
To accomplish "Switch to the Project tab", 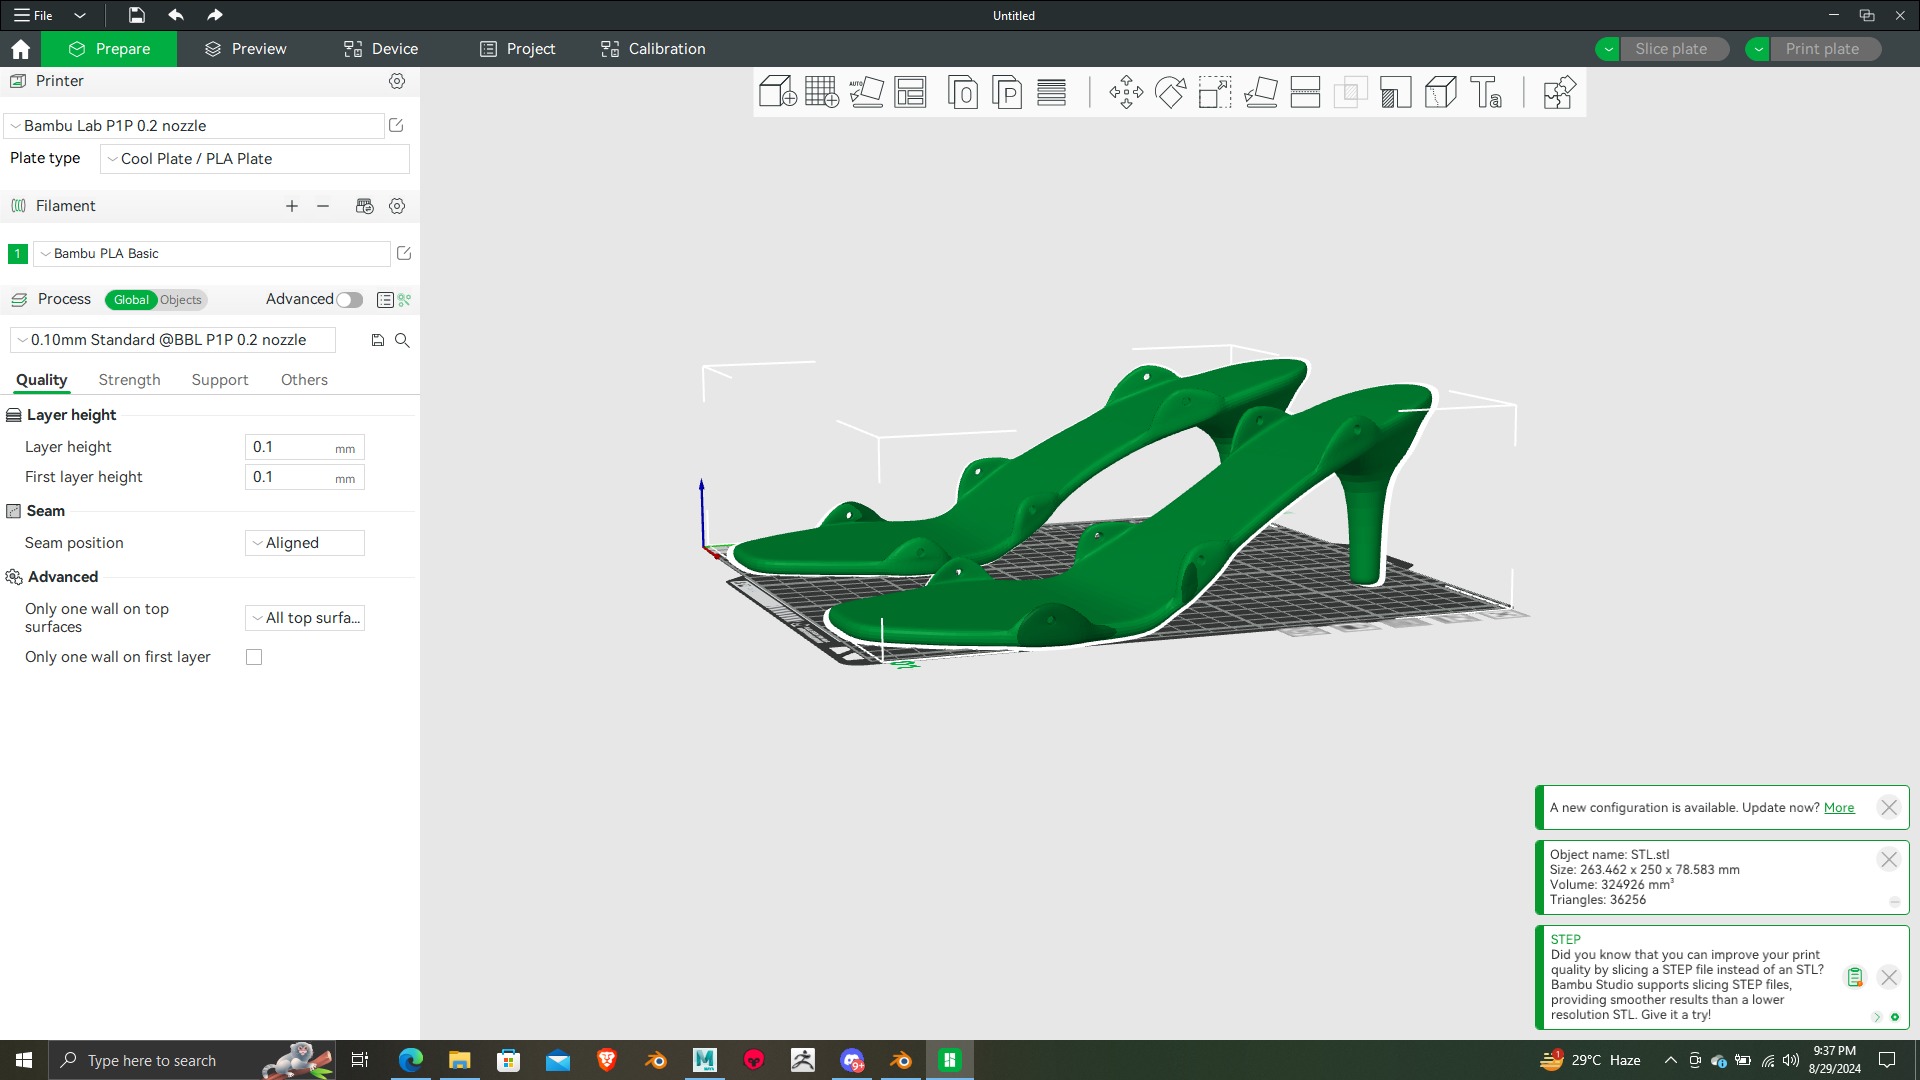I will pyautogui.click(x=517, y=49).
